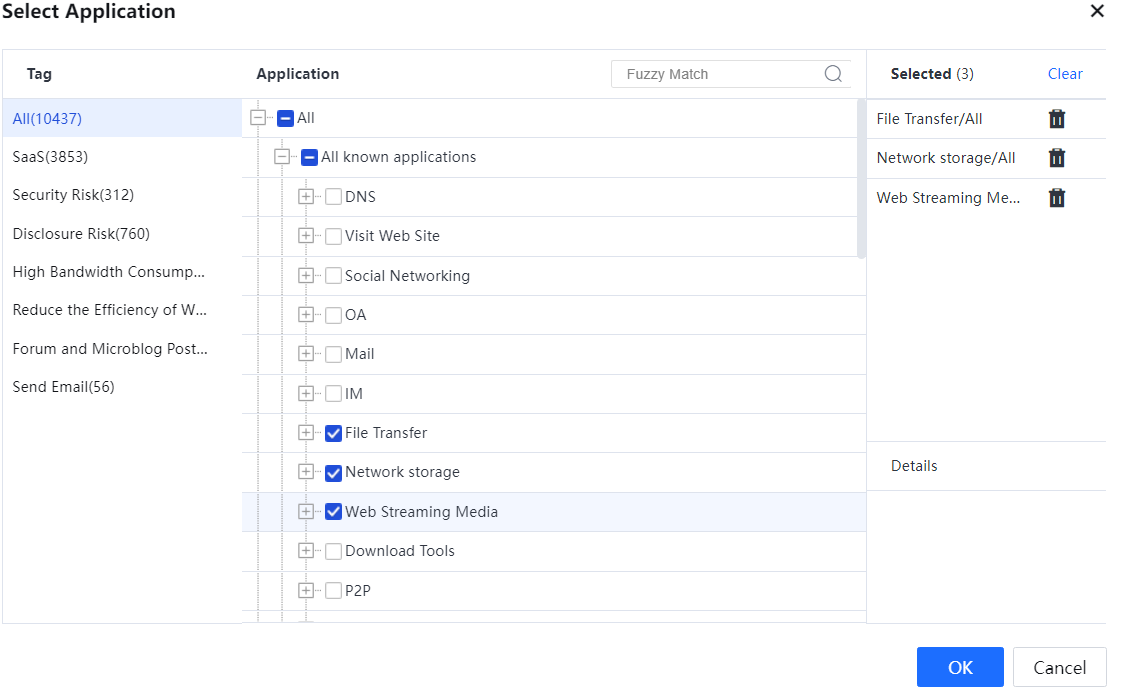
Task: Close the Select Application dialog
Action: (x=1097, y=12)
